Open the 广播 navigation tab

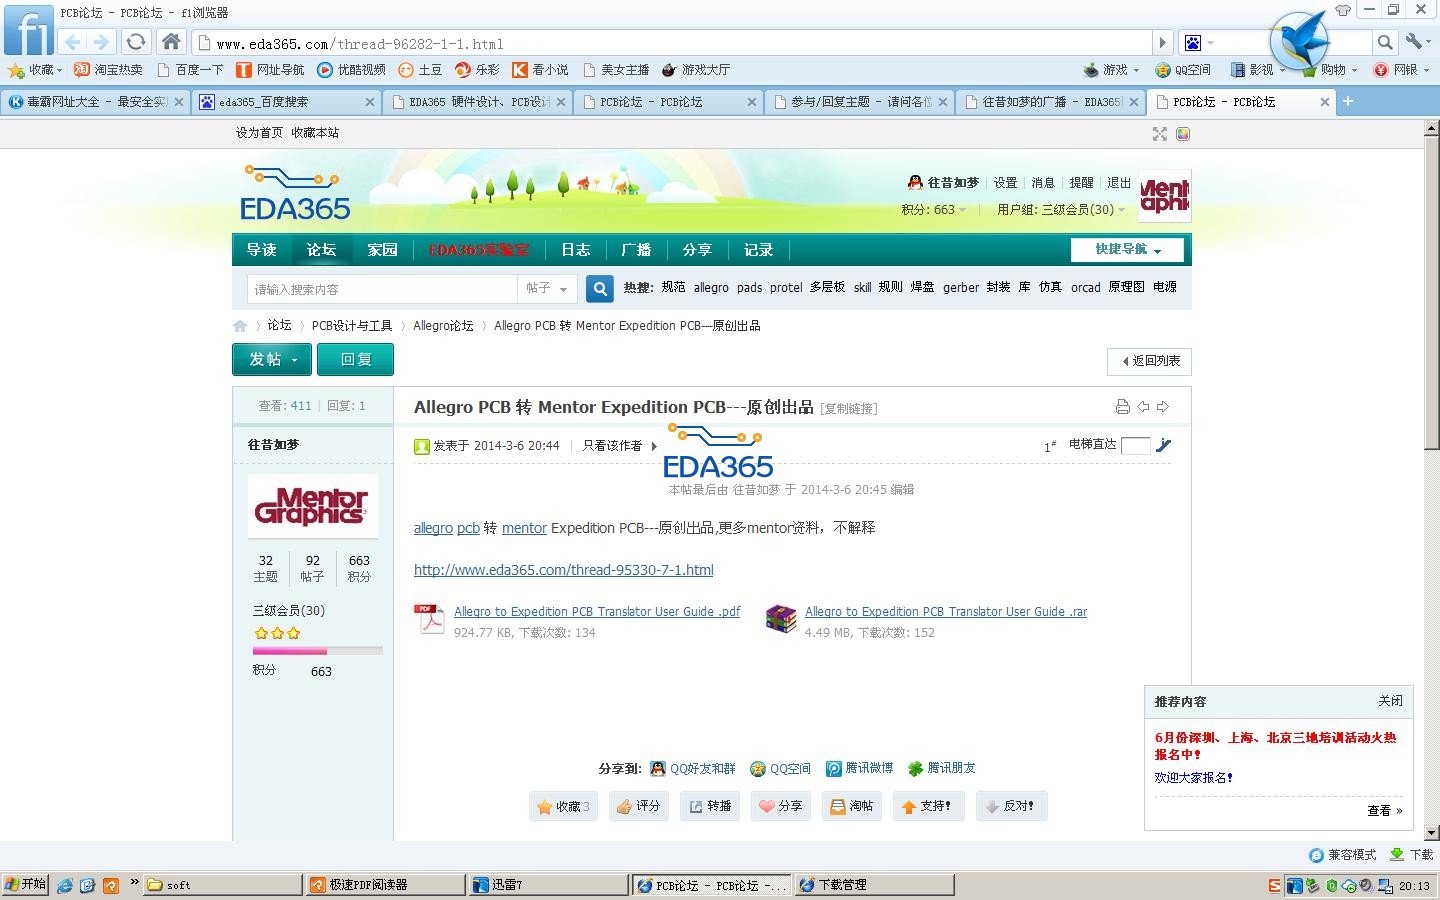click(636, 250)
